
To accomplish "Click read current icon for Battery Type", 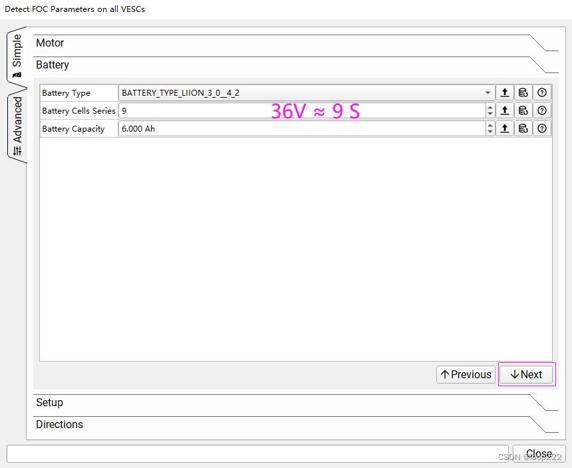I will pos(505,93).
